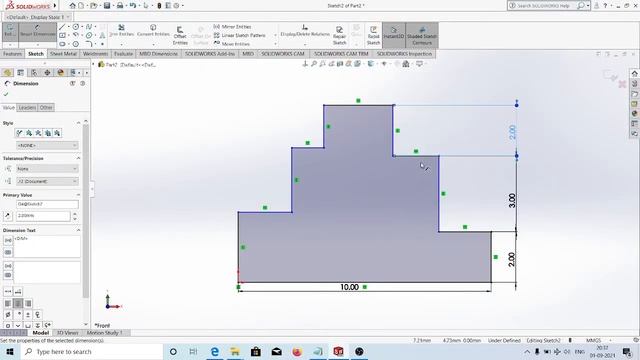Select the Circle sketch tool
Screen dimensions: 640x360
tap(76, 27)
